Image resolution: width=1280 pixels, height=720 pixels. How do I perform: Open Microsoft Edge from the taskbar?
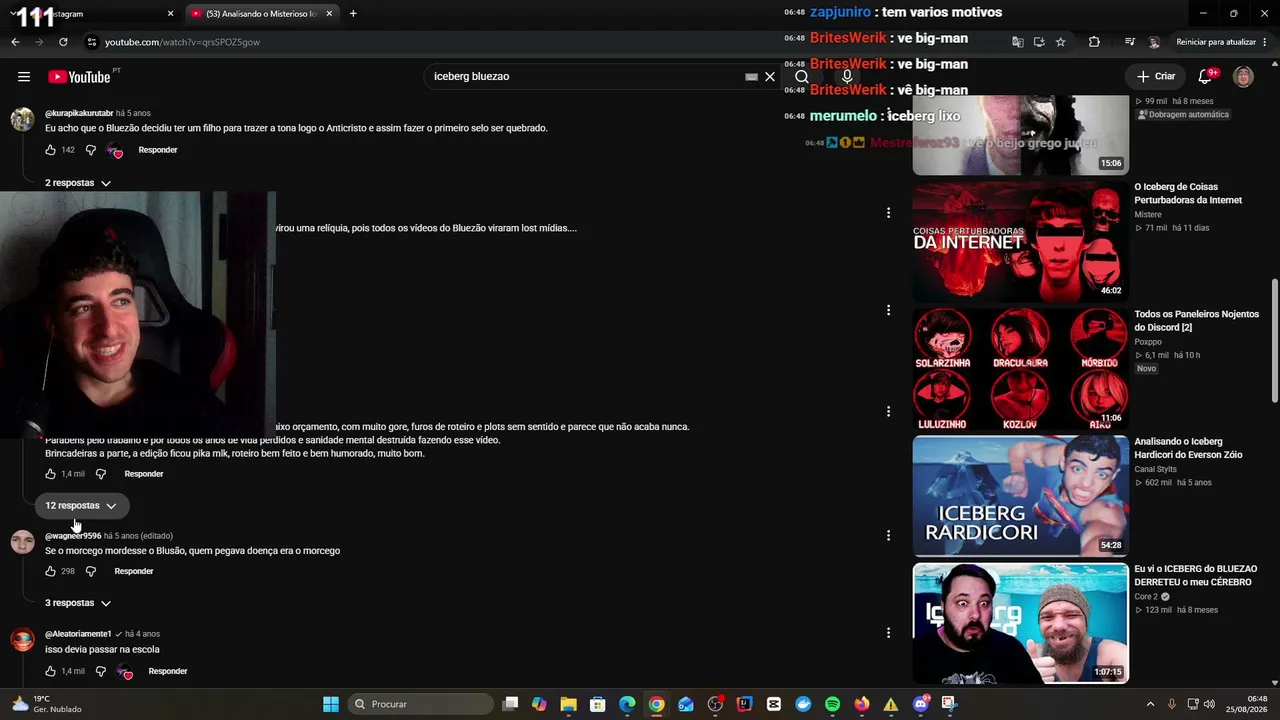[627, 704]
